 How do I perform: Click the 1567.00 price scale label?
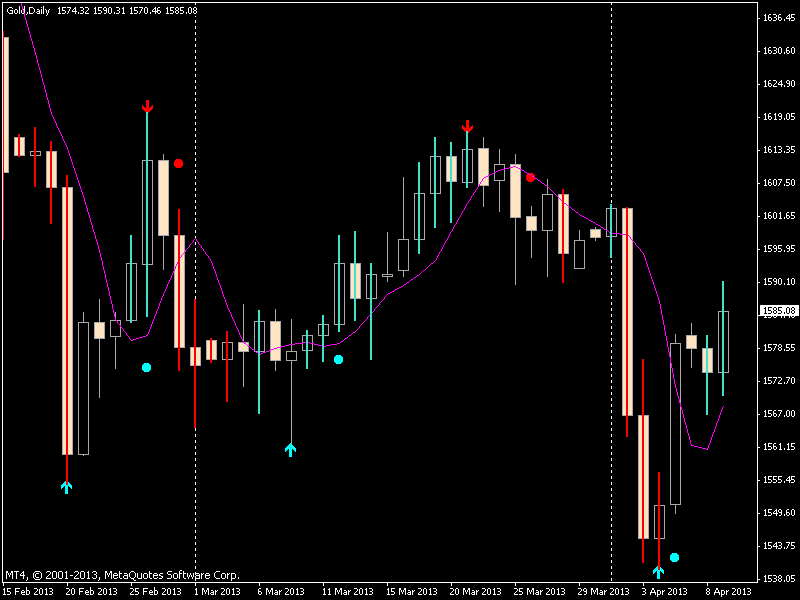pos(779,414)
